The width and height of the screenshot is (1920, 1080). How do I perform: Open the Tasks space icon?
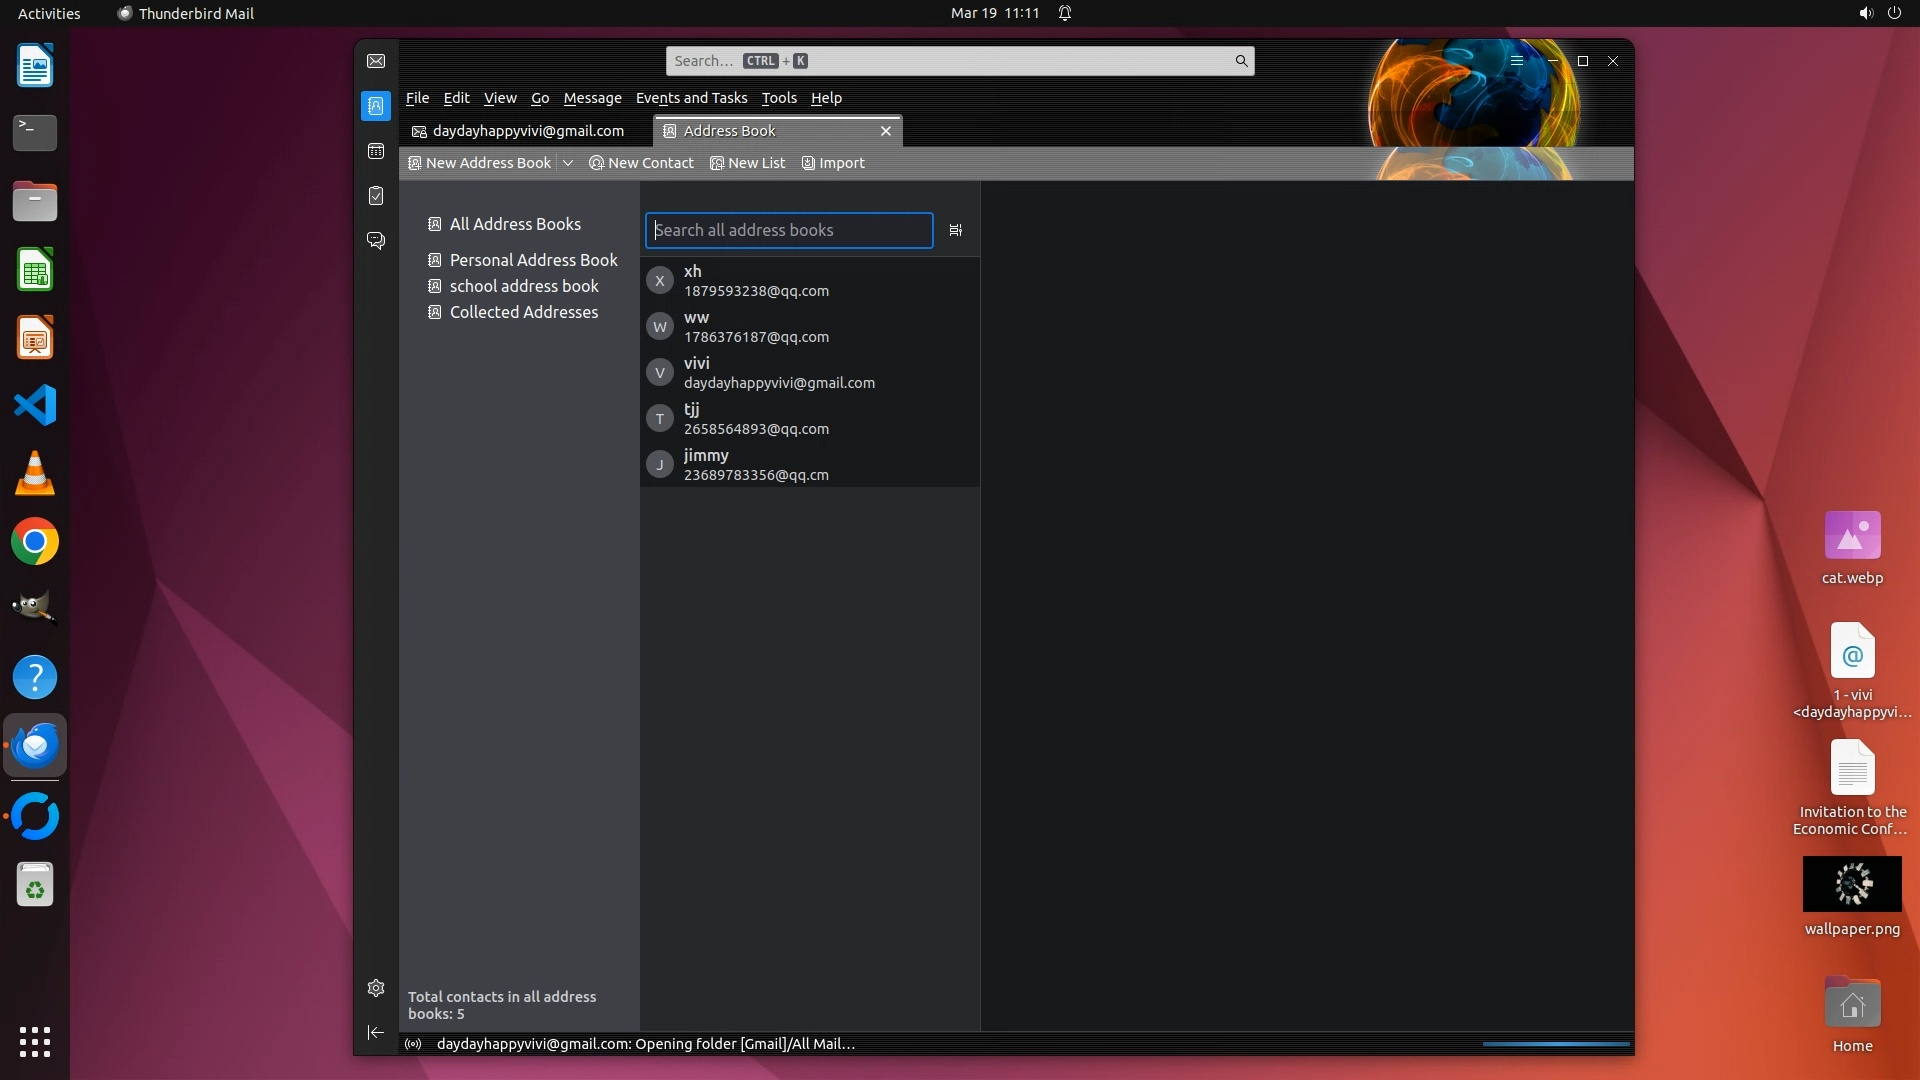click(x=376, y=196)
